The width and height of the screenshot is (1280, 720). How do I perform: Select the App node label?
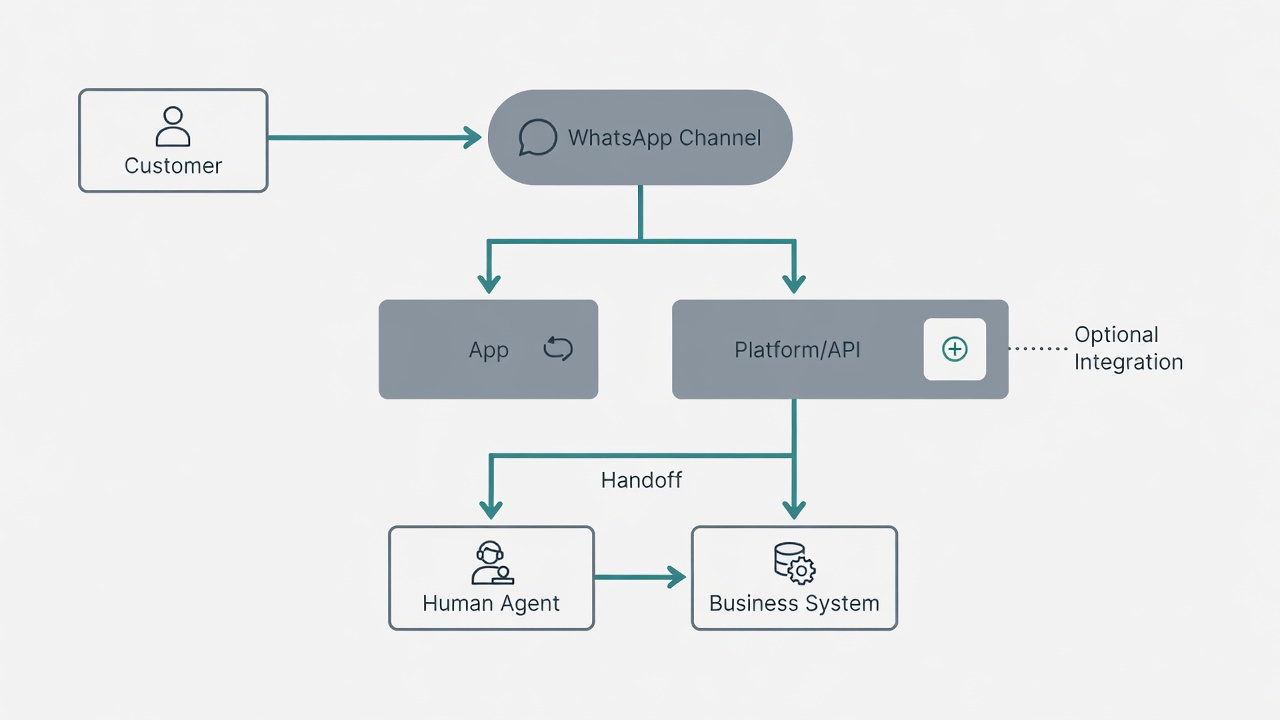click(489, 351)
